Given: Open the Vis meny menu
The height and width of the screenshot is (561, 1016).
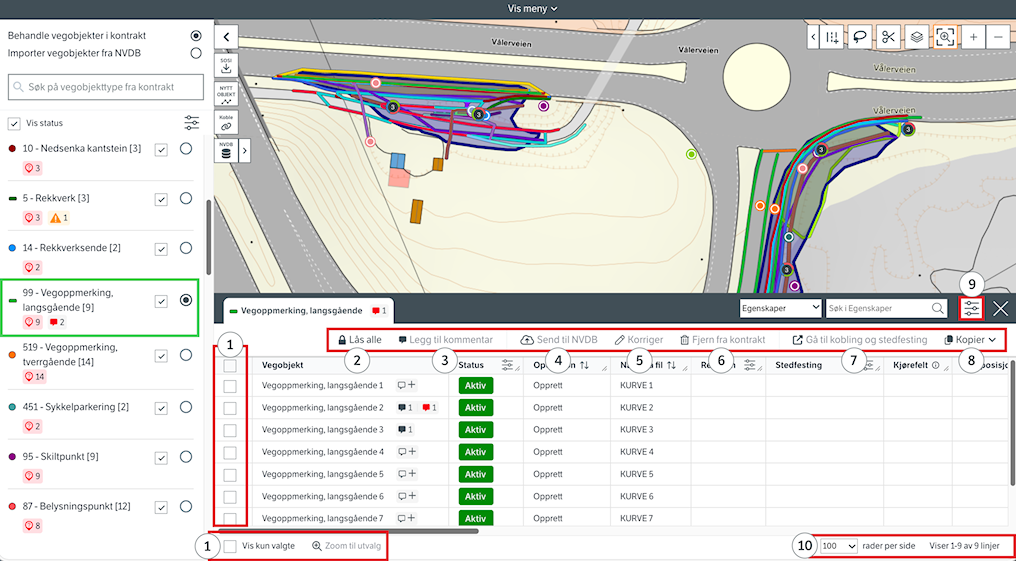Looking at the screenshot, I should click(532, 8).
